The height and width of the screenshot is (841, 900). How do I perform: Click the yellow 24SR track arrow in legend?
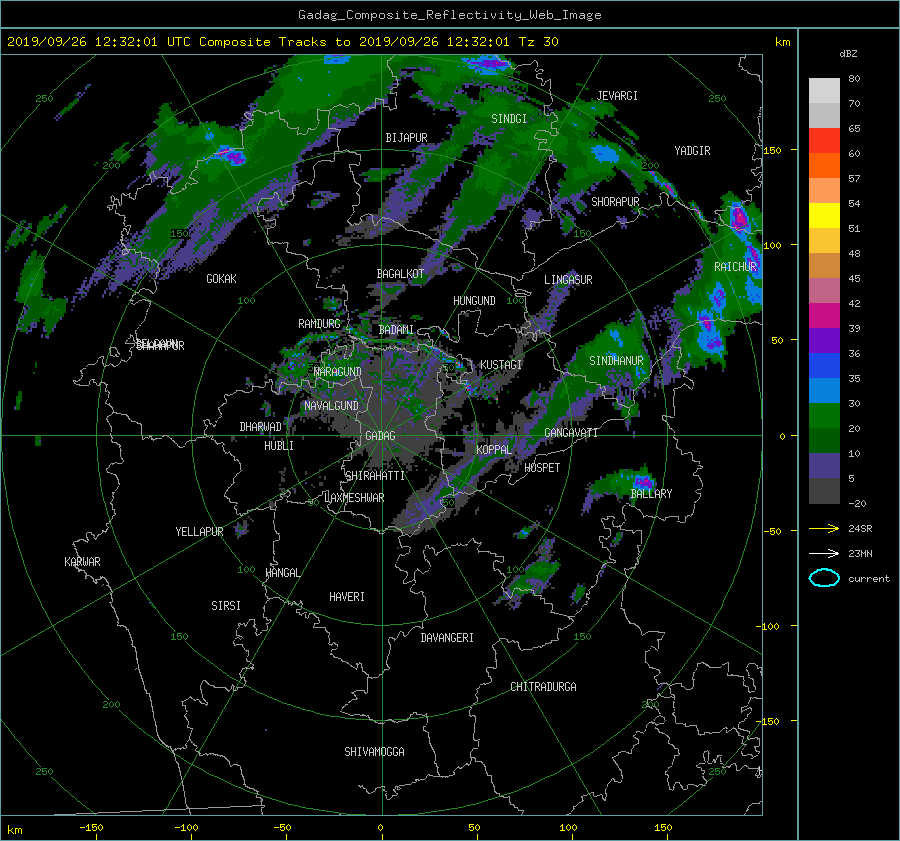click(824, 528)
